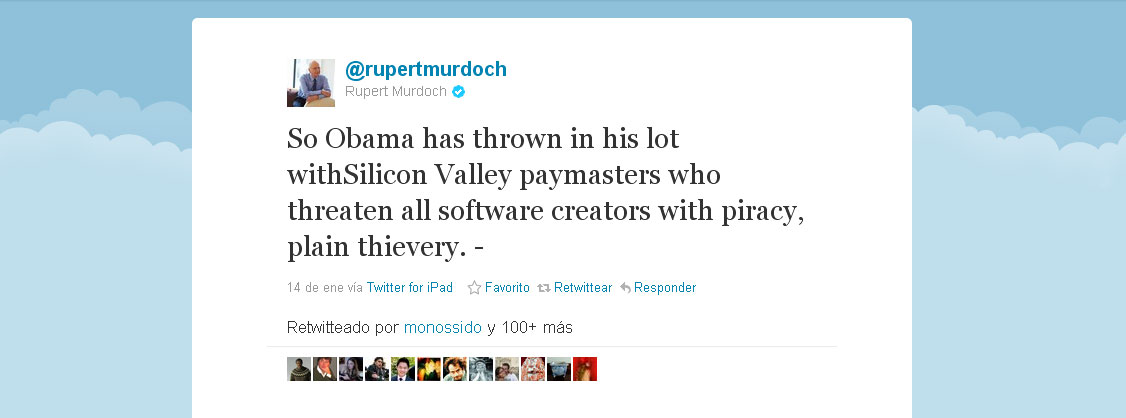This screenshot has height=418, width=1126.
Task: Open the black-and-white statue retweeter avatar
Action: click(481, 369)
